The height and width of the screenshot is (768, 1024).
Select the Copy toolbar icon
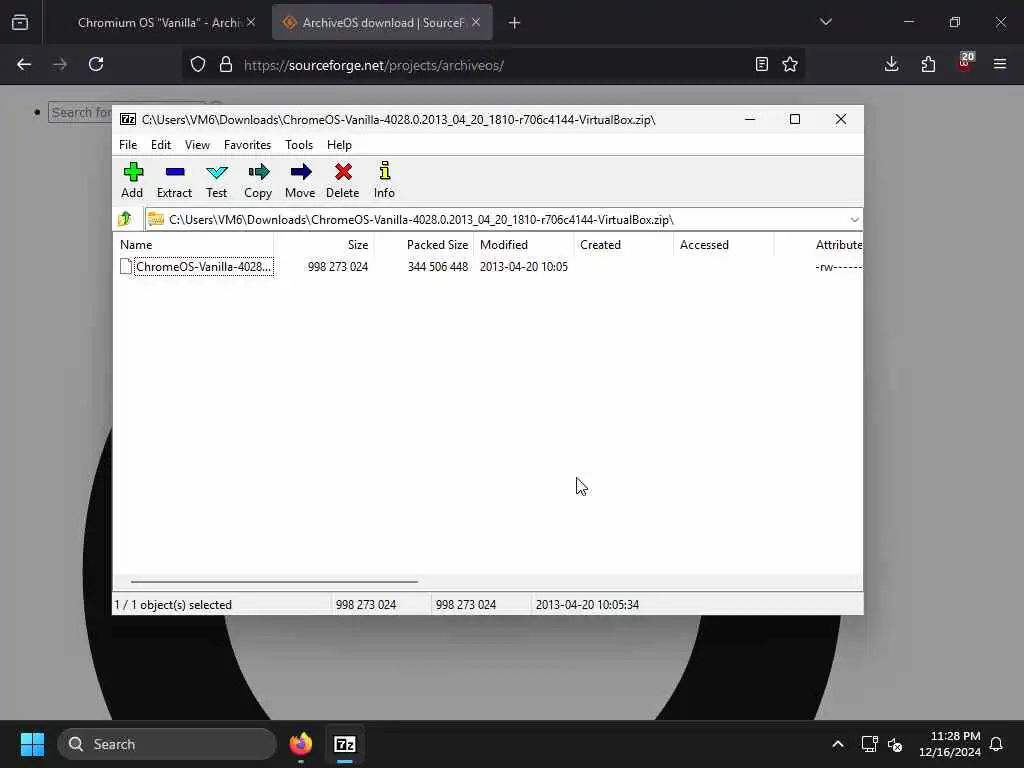[258, 180]
